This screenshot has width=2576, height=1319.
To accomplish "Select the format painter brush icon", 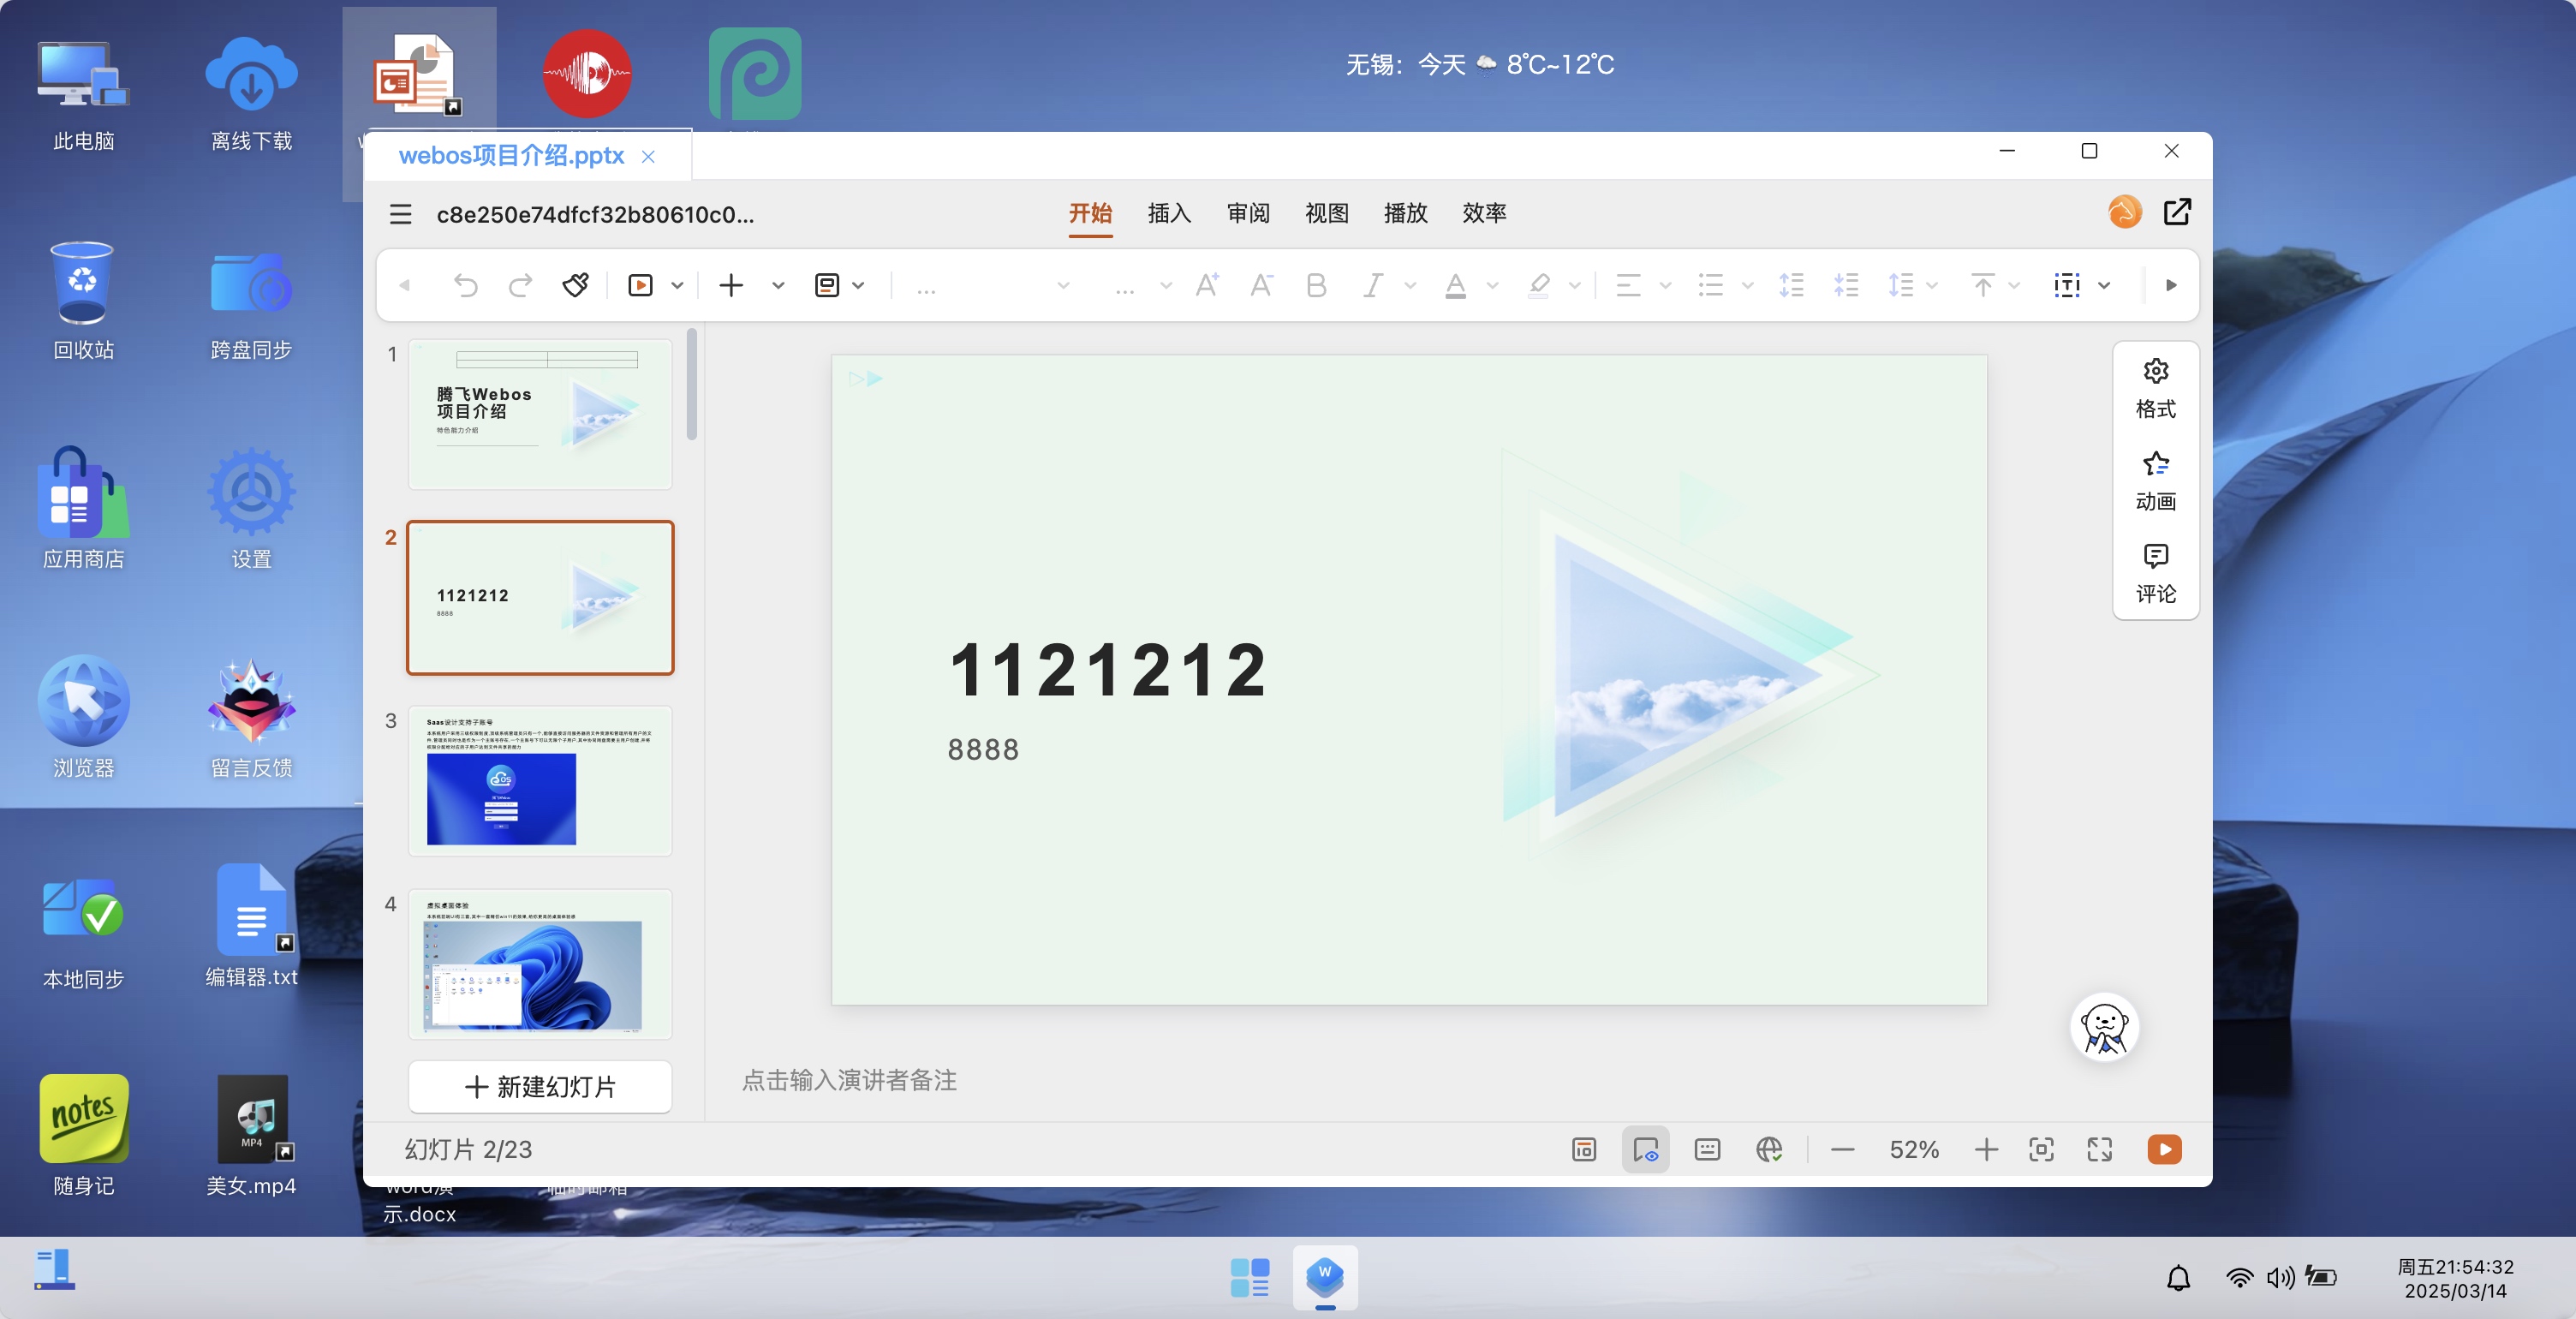I will point(575,286).
